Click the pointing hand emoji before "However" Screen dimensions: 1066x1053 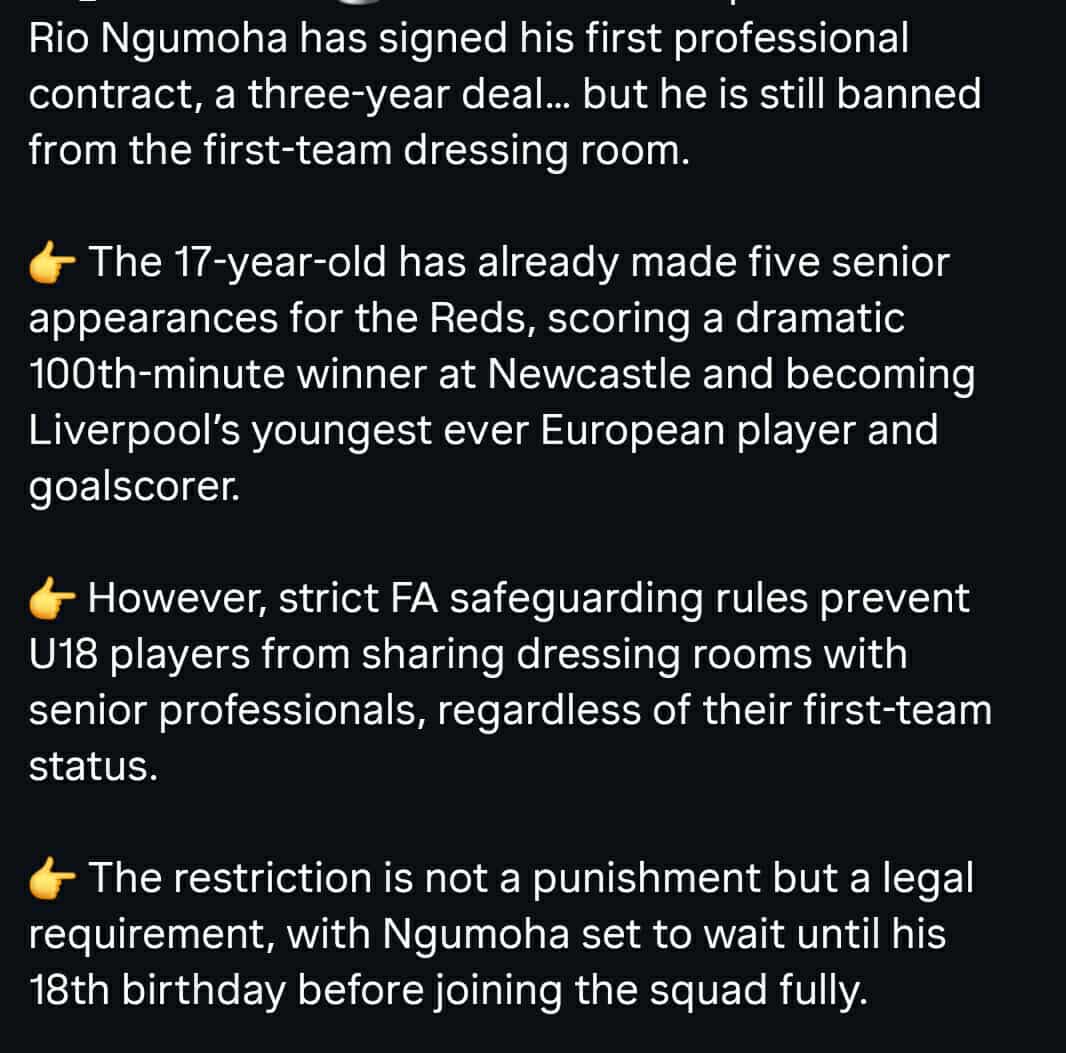pos(54,600)
